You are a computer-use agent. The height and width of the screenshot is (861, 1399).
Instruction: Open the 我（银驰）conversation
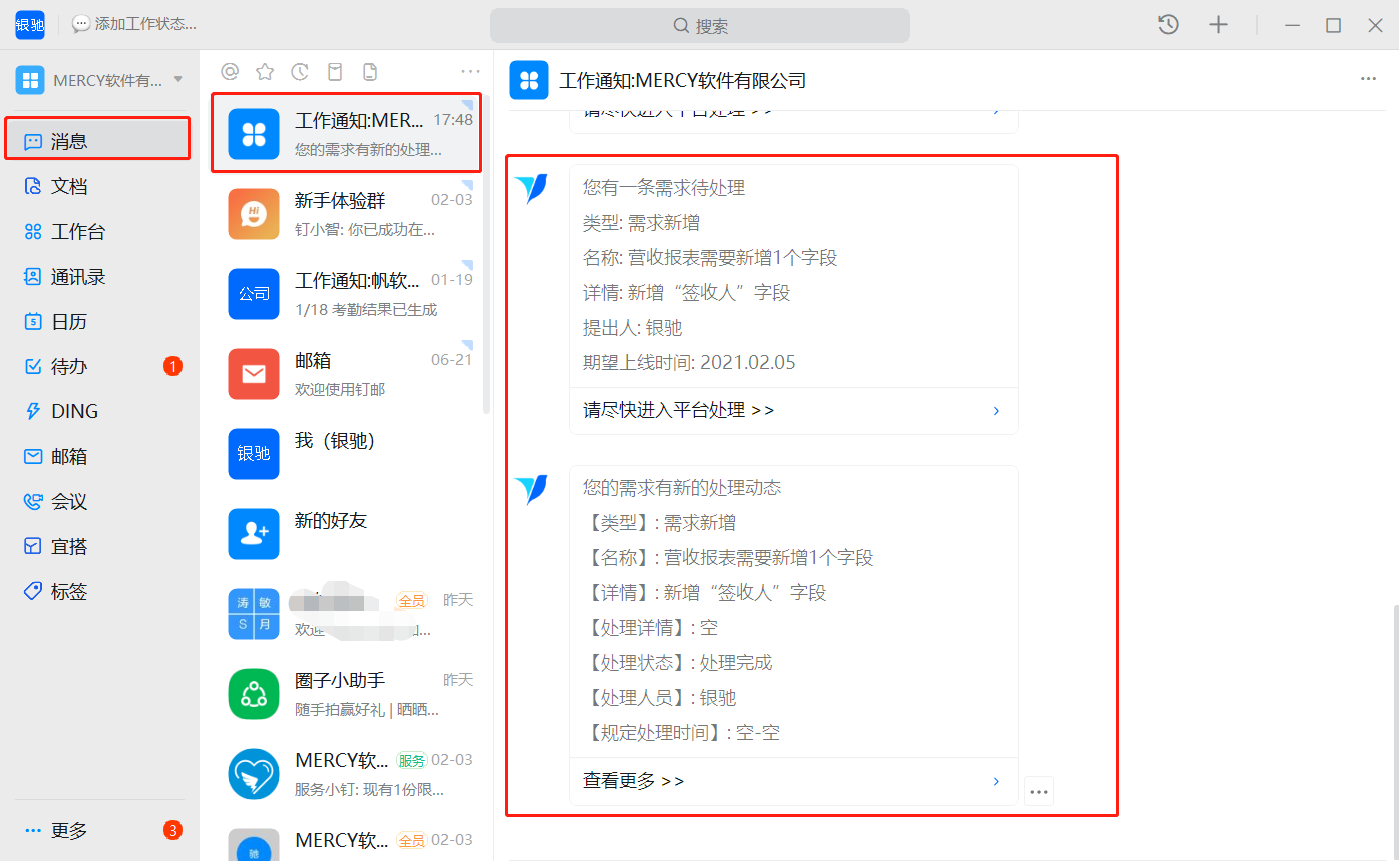click(347, 454)
